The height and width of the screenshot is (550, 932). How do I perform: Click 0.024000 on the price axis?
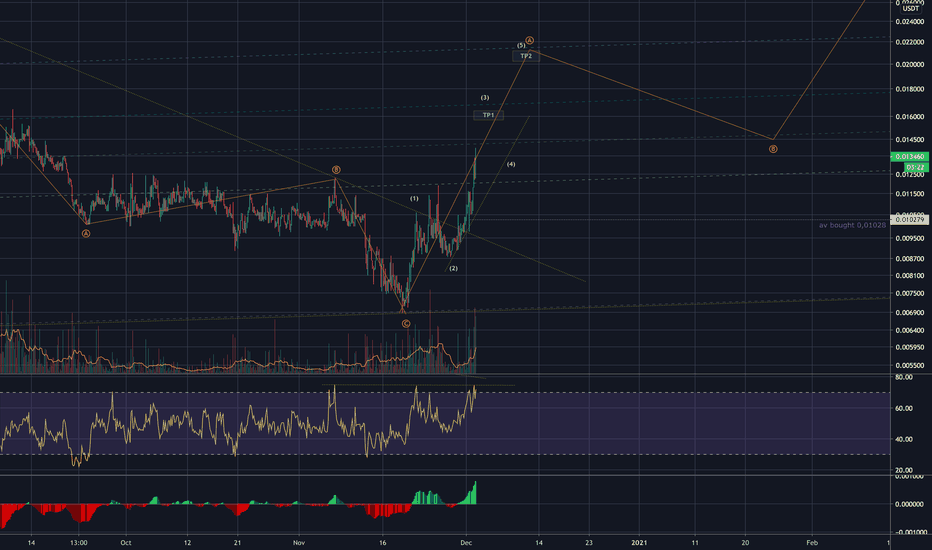click(909, 22)
